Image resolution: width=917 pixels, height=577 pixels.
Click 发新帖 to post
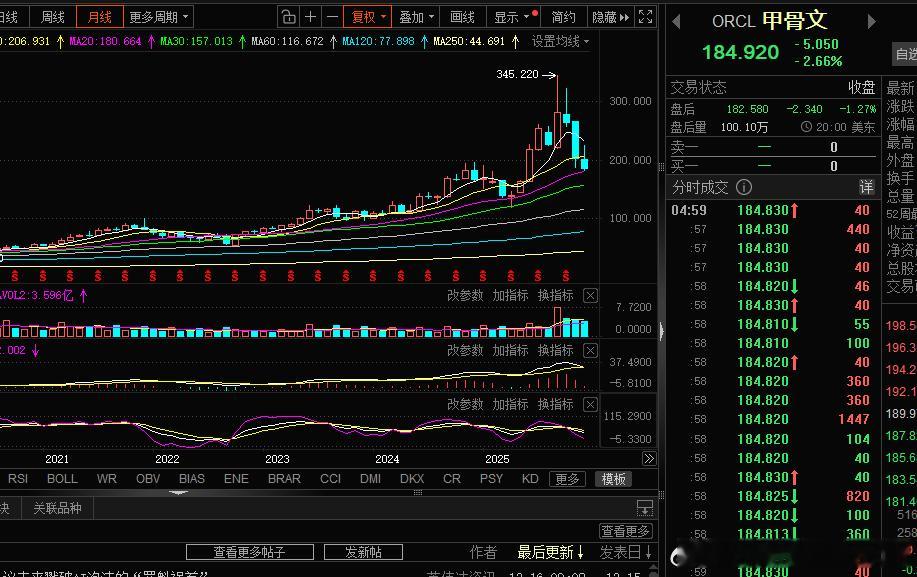363,552
